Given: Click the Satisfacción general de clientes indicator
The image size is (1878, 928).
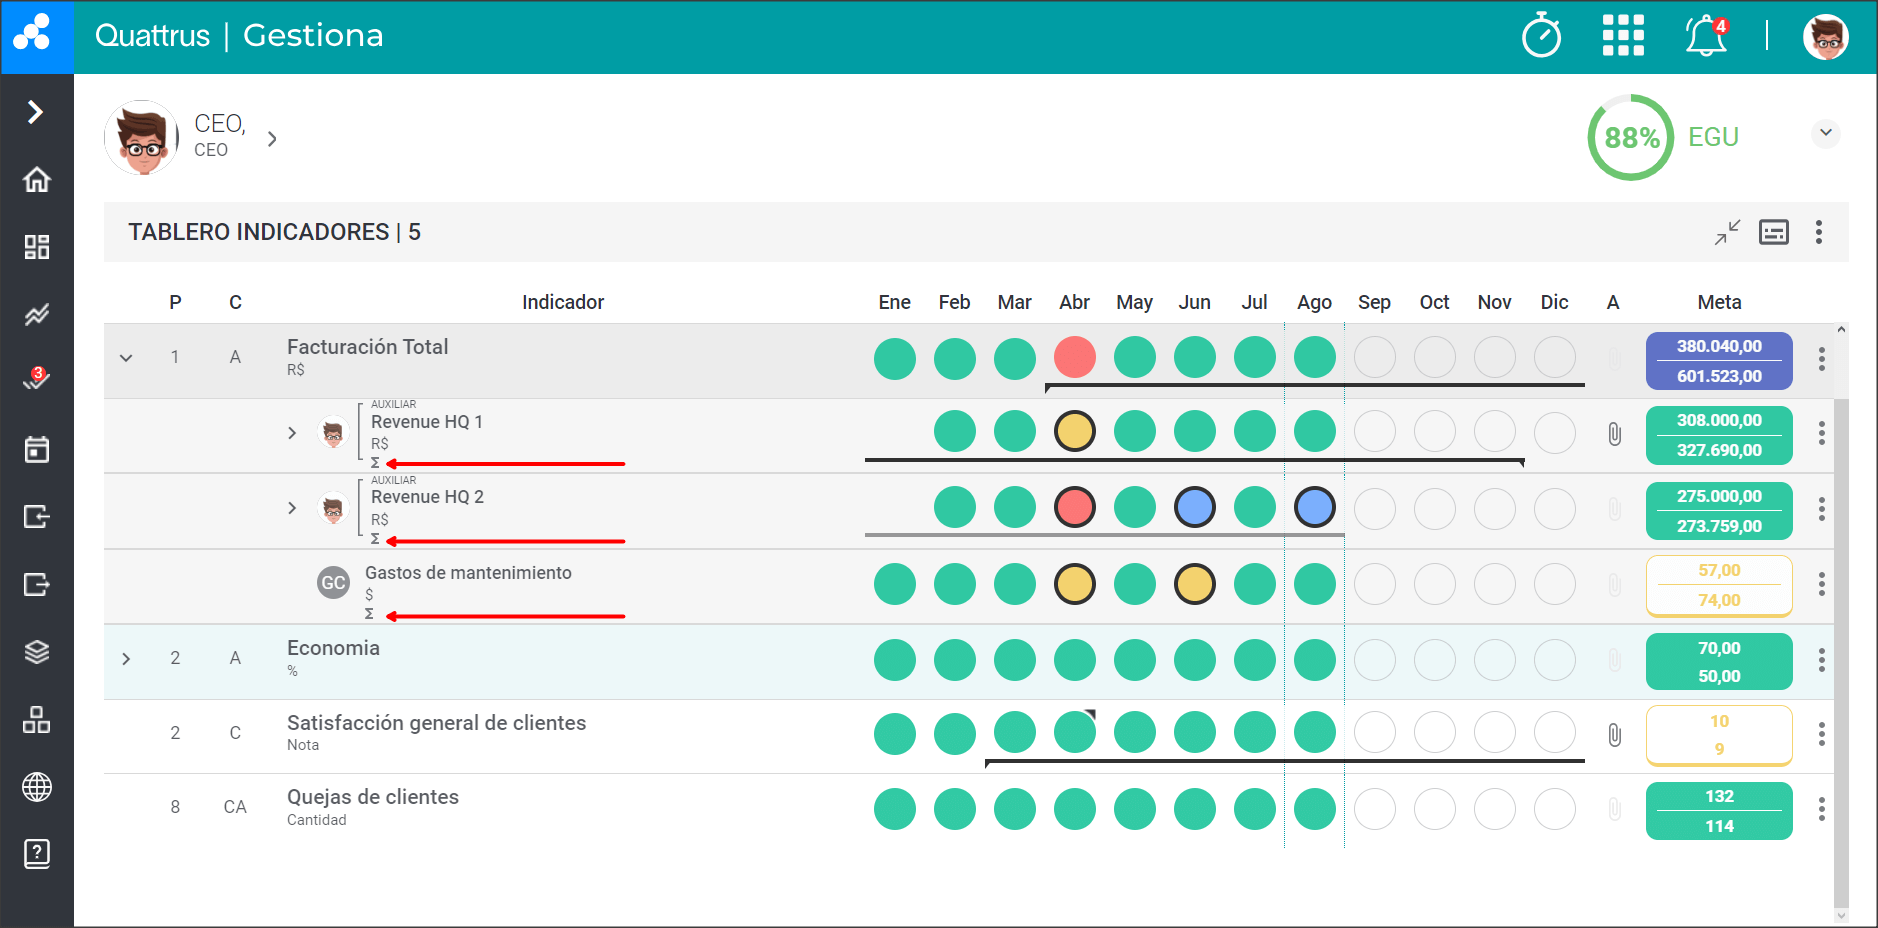Looking at the screenshot, I should click(436, 723).
